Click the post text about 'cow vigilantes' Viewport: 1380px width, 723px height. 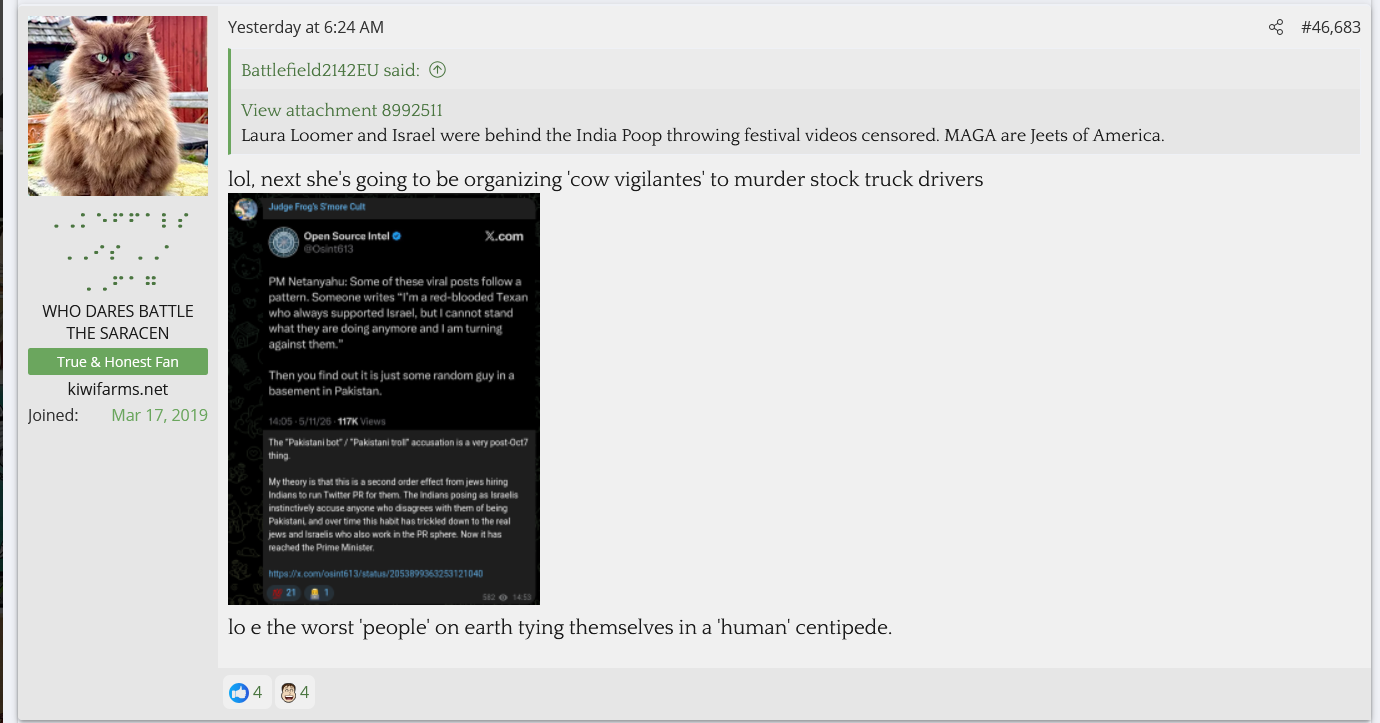[x=606, y=179]
